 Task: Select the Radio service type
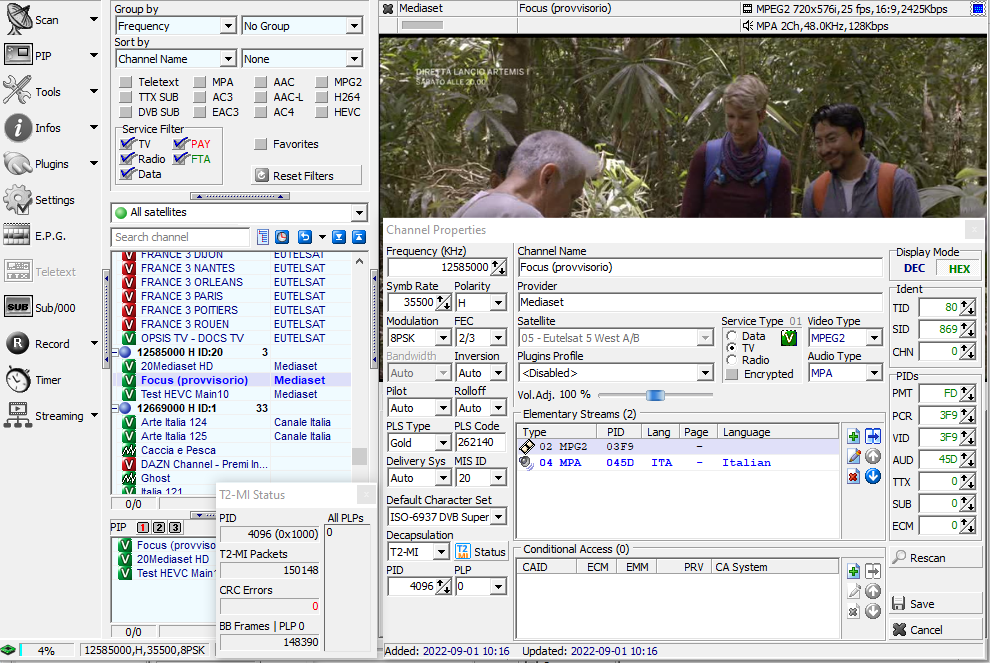[x=732, y=360]
